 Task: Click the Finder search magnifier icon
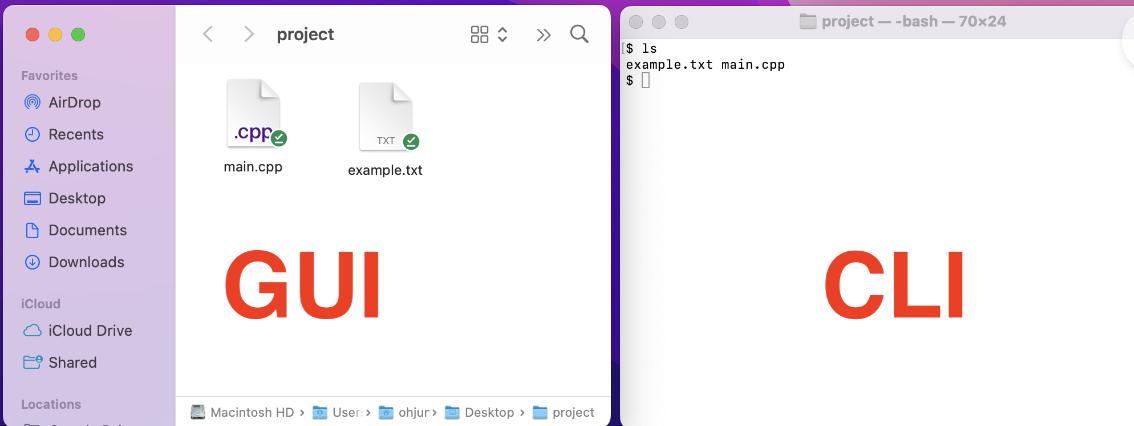tap(579, 34)
